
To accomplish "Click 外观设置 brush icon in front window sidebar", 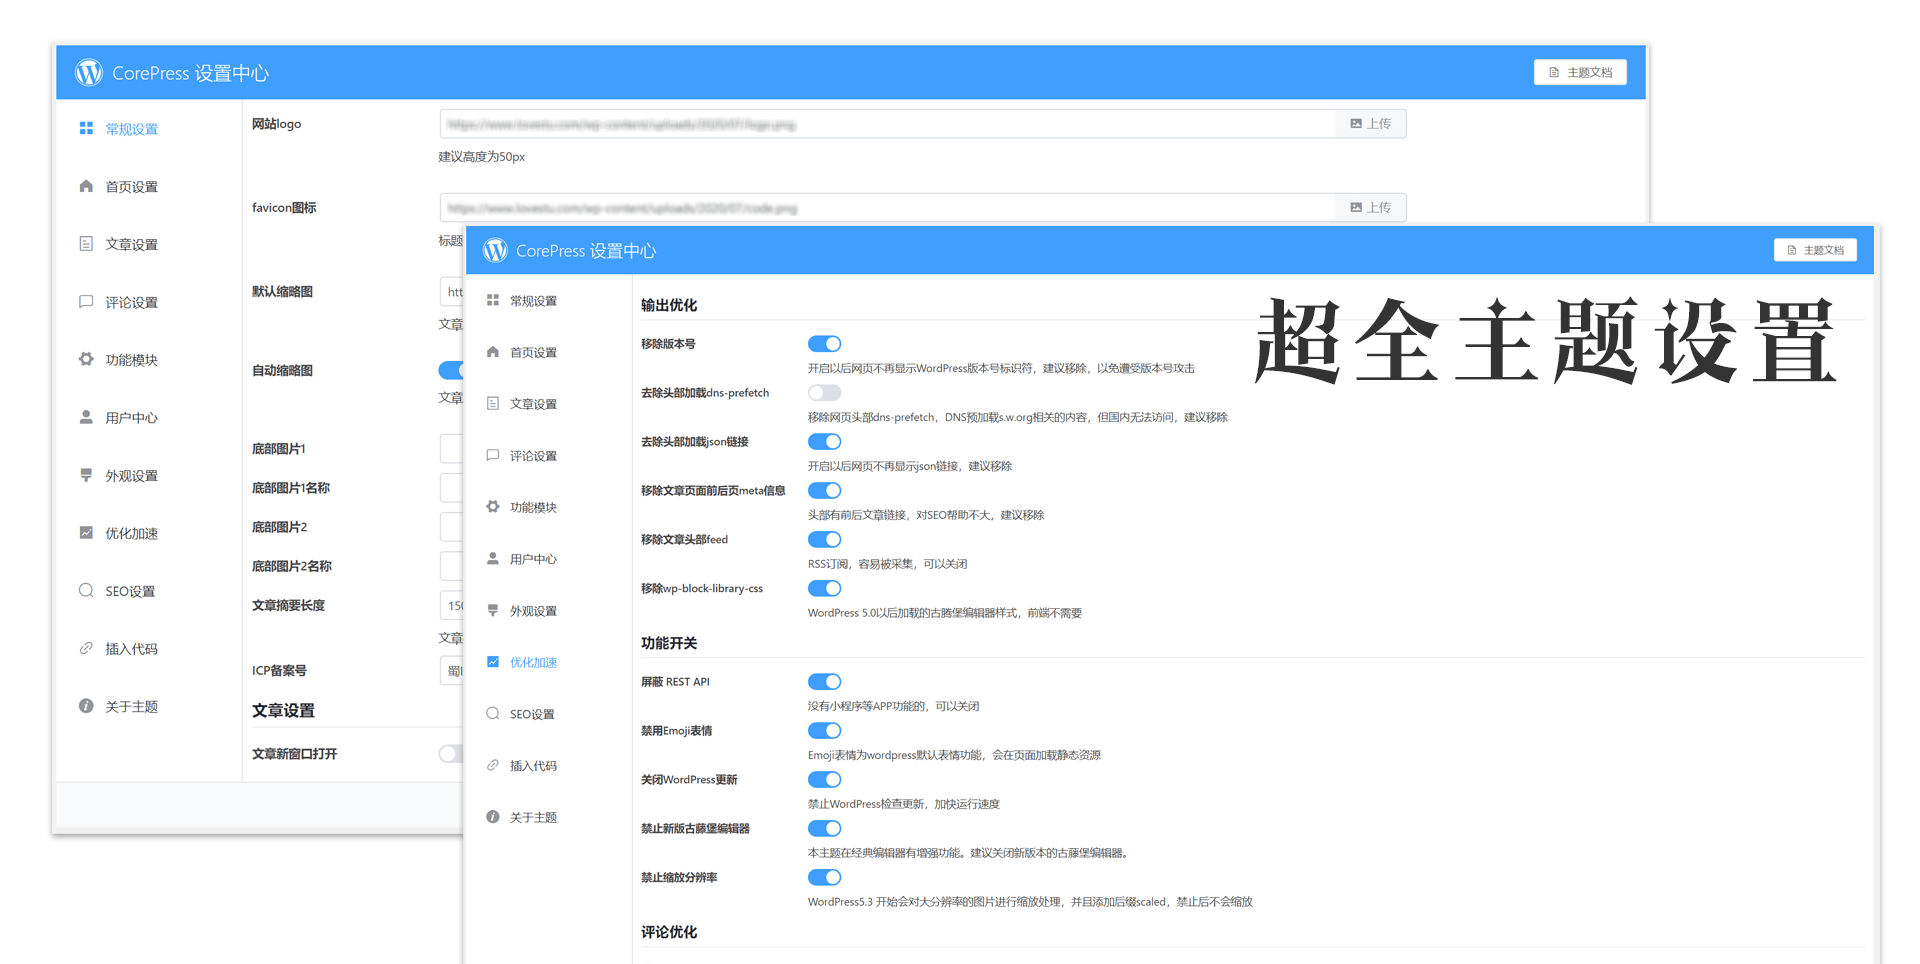I will click(x=493, y=610).
